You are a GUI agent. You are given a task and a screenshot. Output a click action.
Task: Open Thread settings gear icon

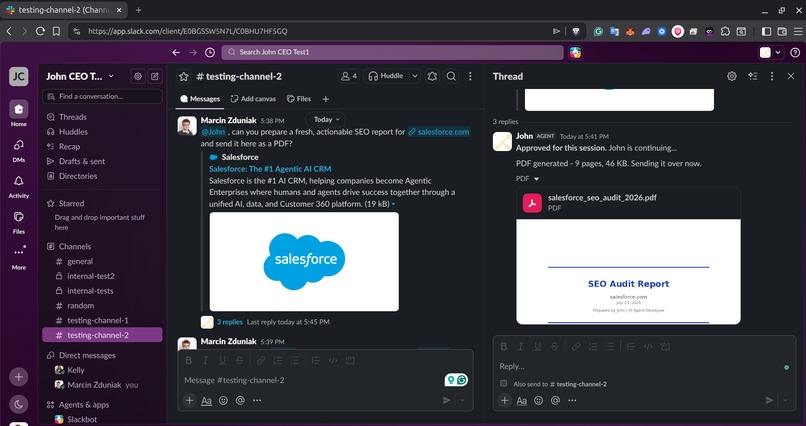coord(732,76)
